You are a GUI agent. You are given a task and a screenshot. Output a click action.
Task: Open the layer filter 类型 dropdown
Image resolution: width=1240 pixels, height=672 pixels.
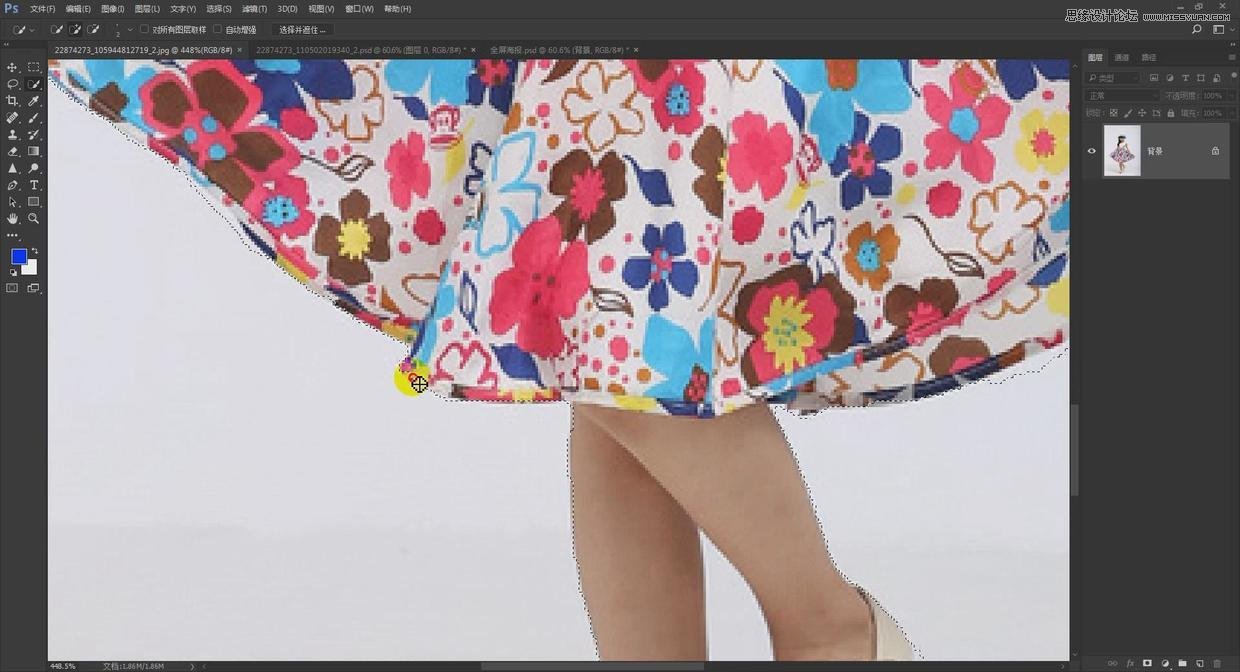point(1114,78)
